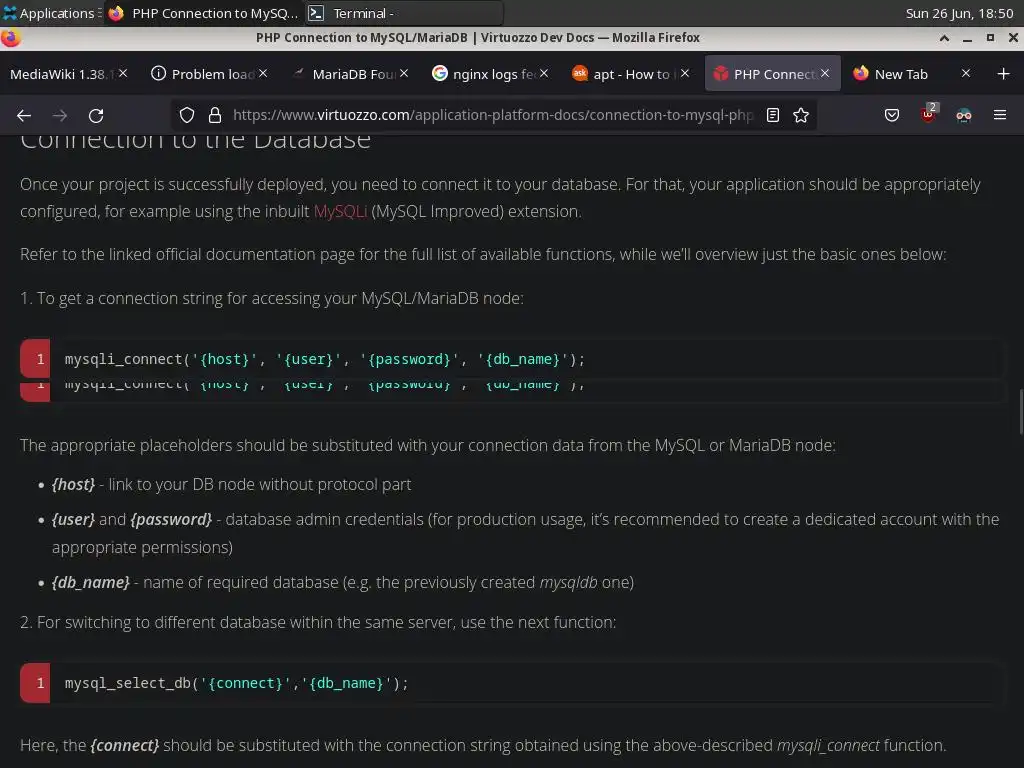This screenshot has height=768, width=1024.
Task: Close the Problem loading tab
Action: click(x=263, y=73)
